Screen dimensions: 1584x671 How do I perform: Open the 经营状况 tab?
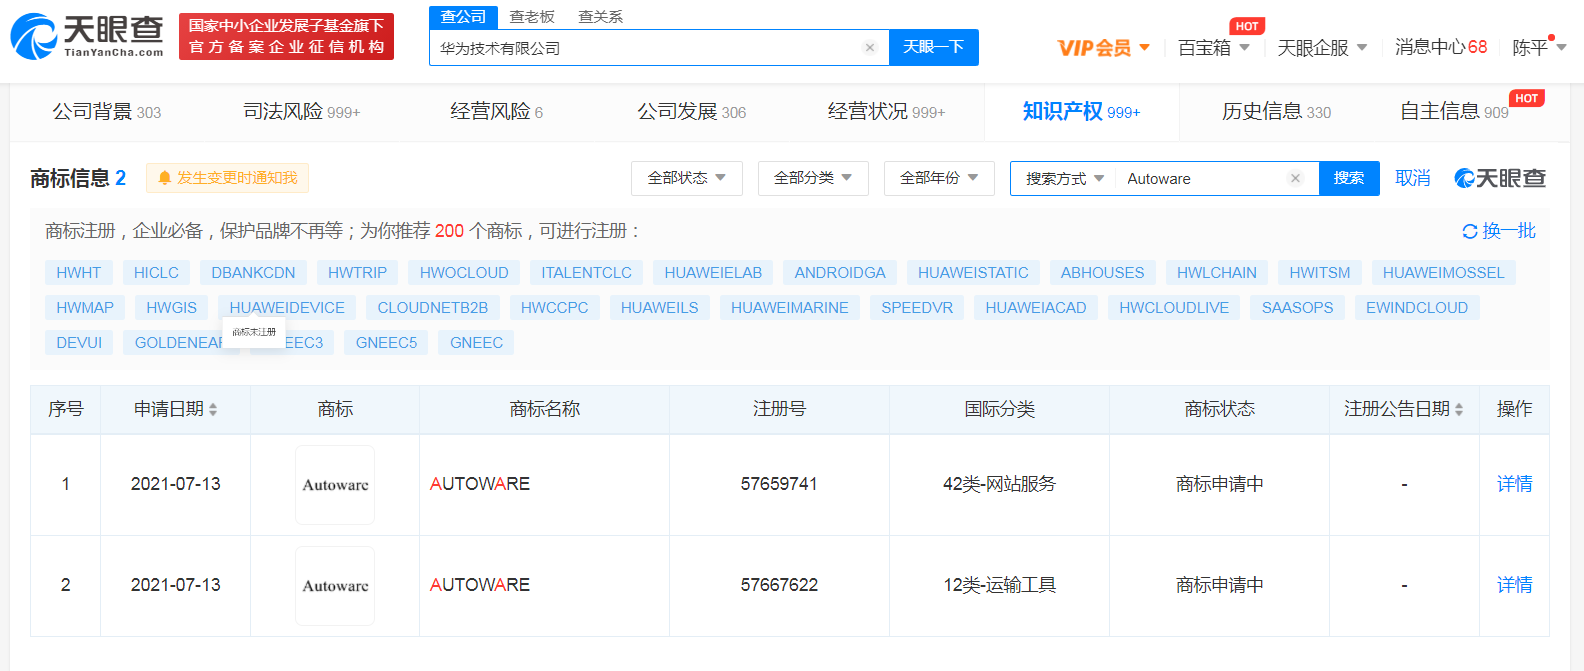[886, 112]
